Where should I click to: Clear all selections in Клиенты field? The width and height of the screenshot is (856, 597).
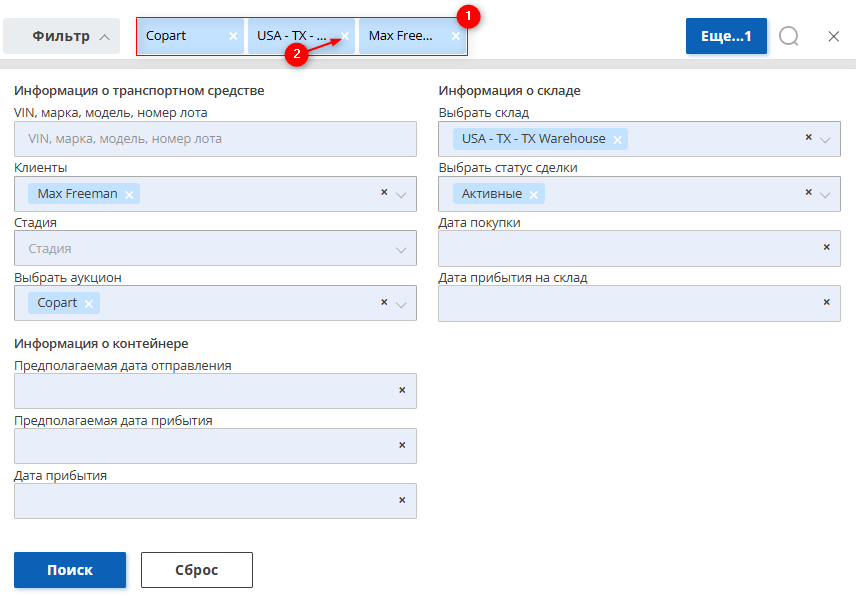coord(384,192)
